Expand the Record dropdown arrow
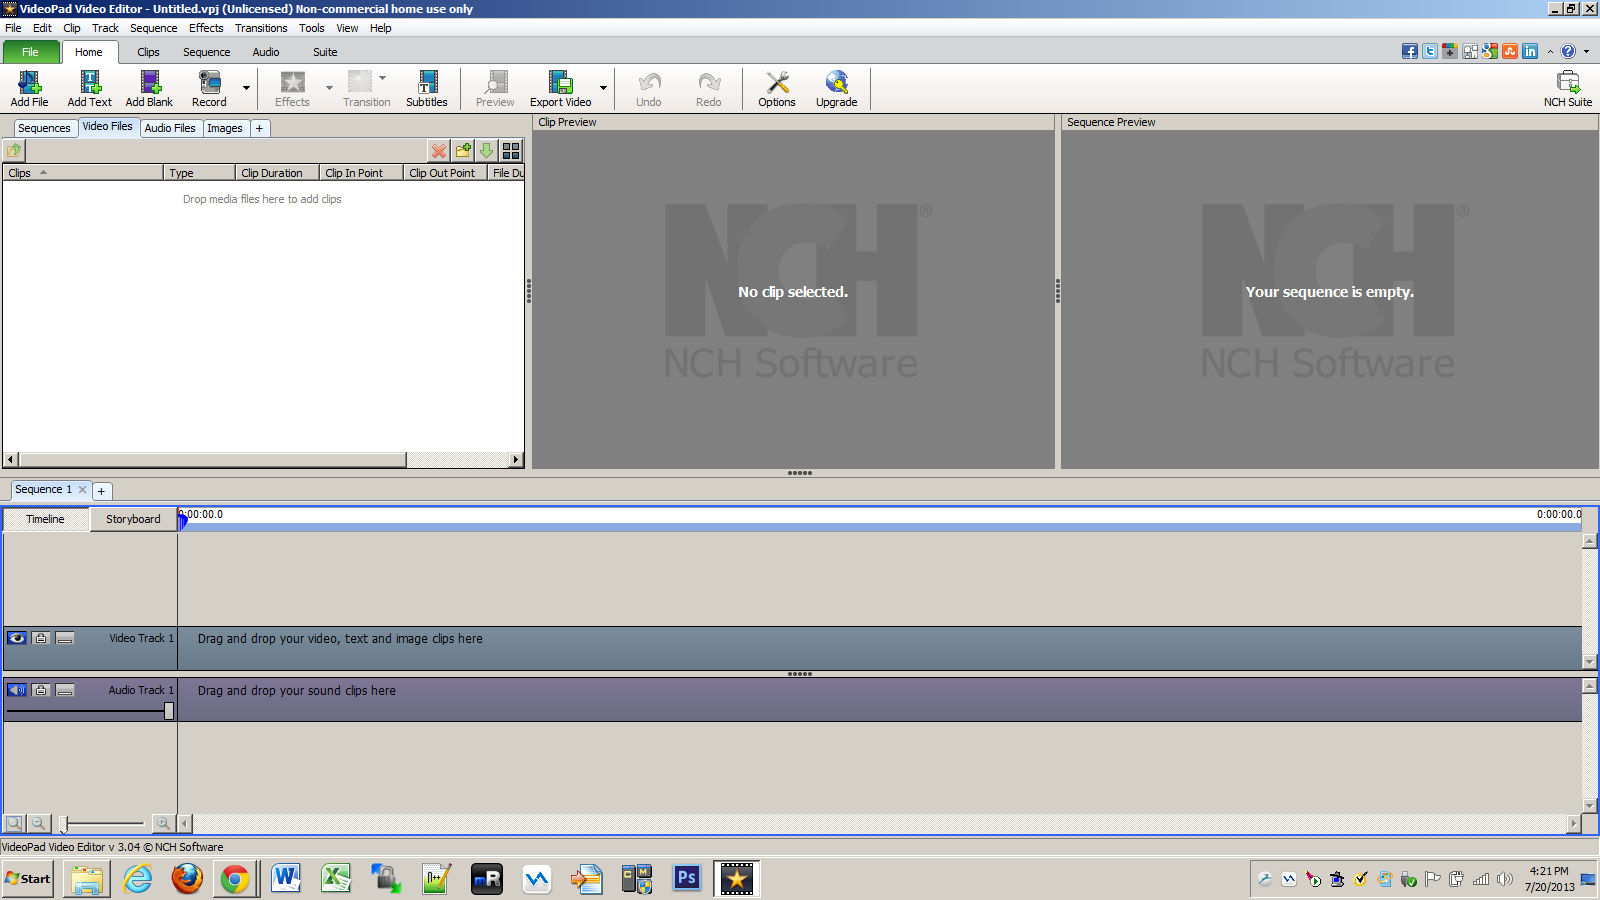 coord(246,88)
